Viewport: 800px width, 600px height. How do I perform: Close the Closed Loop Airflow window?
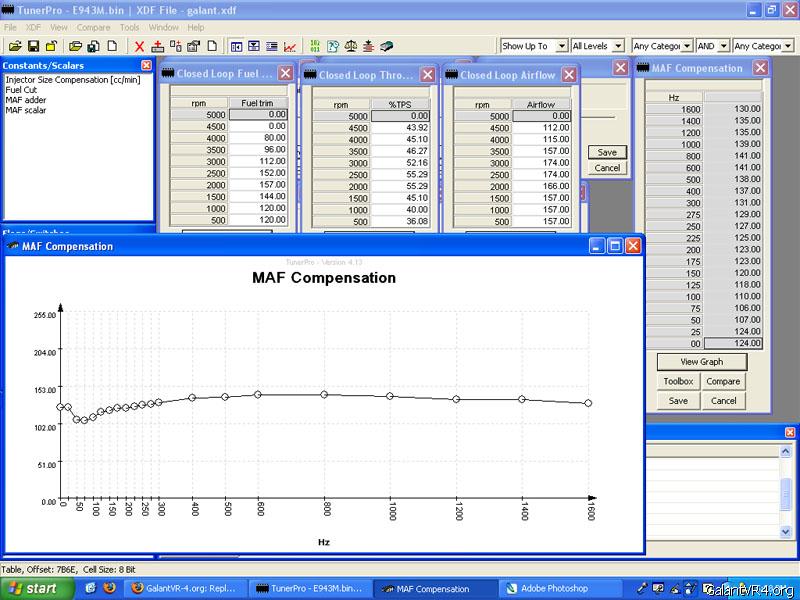[570, 74]
